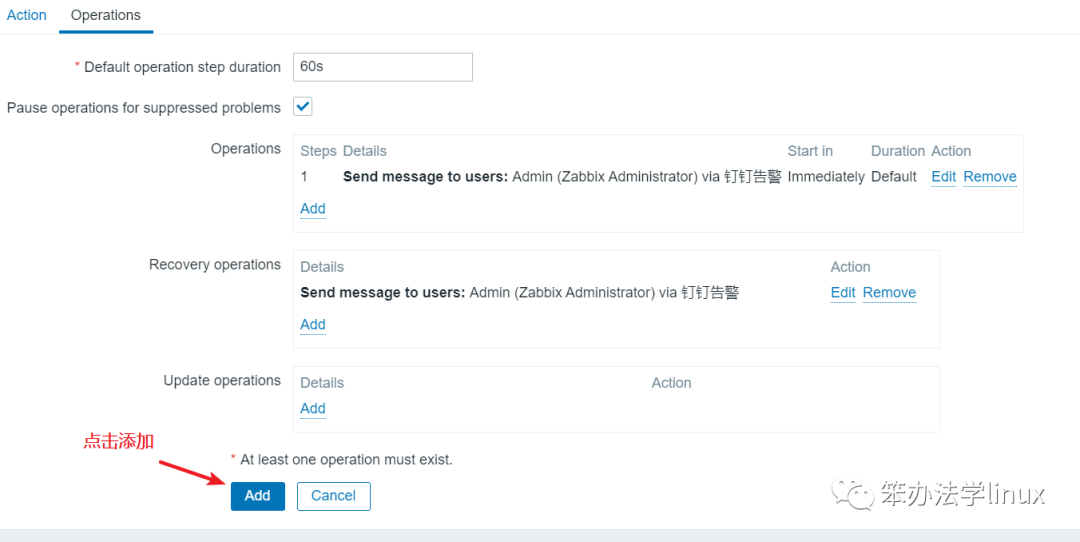
Task: Switch to the Action tab
Action: [x=27, y=15]
